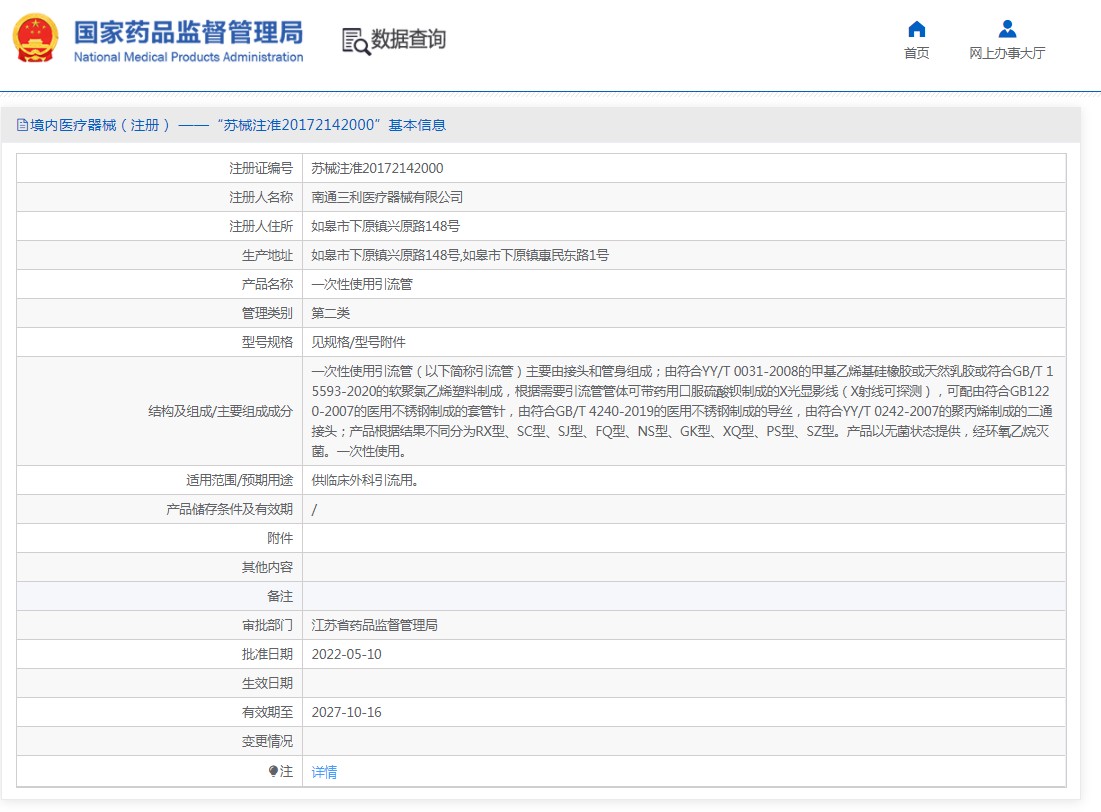Select intended use 供临床外科引流用。
Image resolution: width=1101 pixels, height=812 pixels.
pos(365,480)
